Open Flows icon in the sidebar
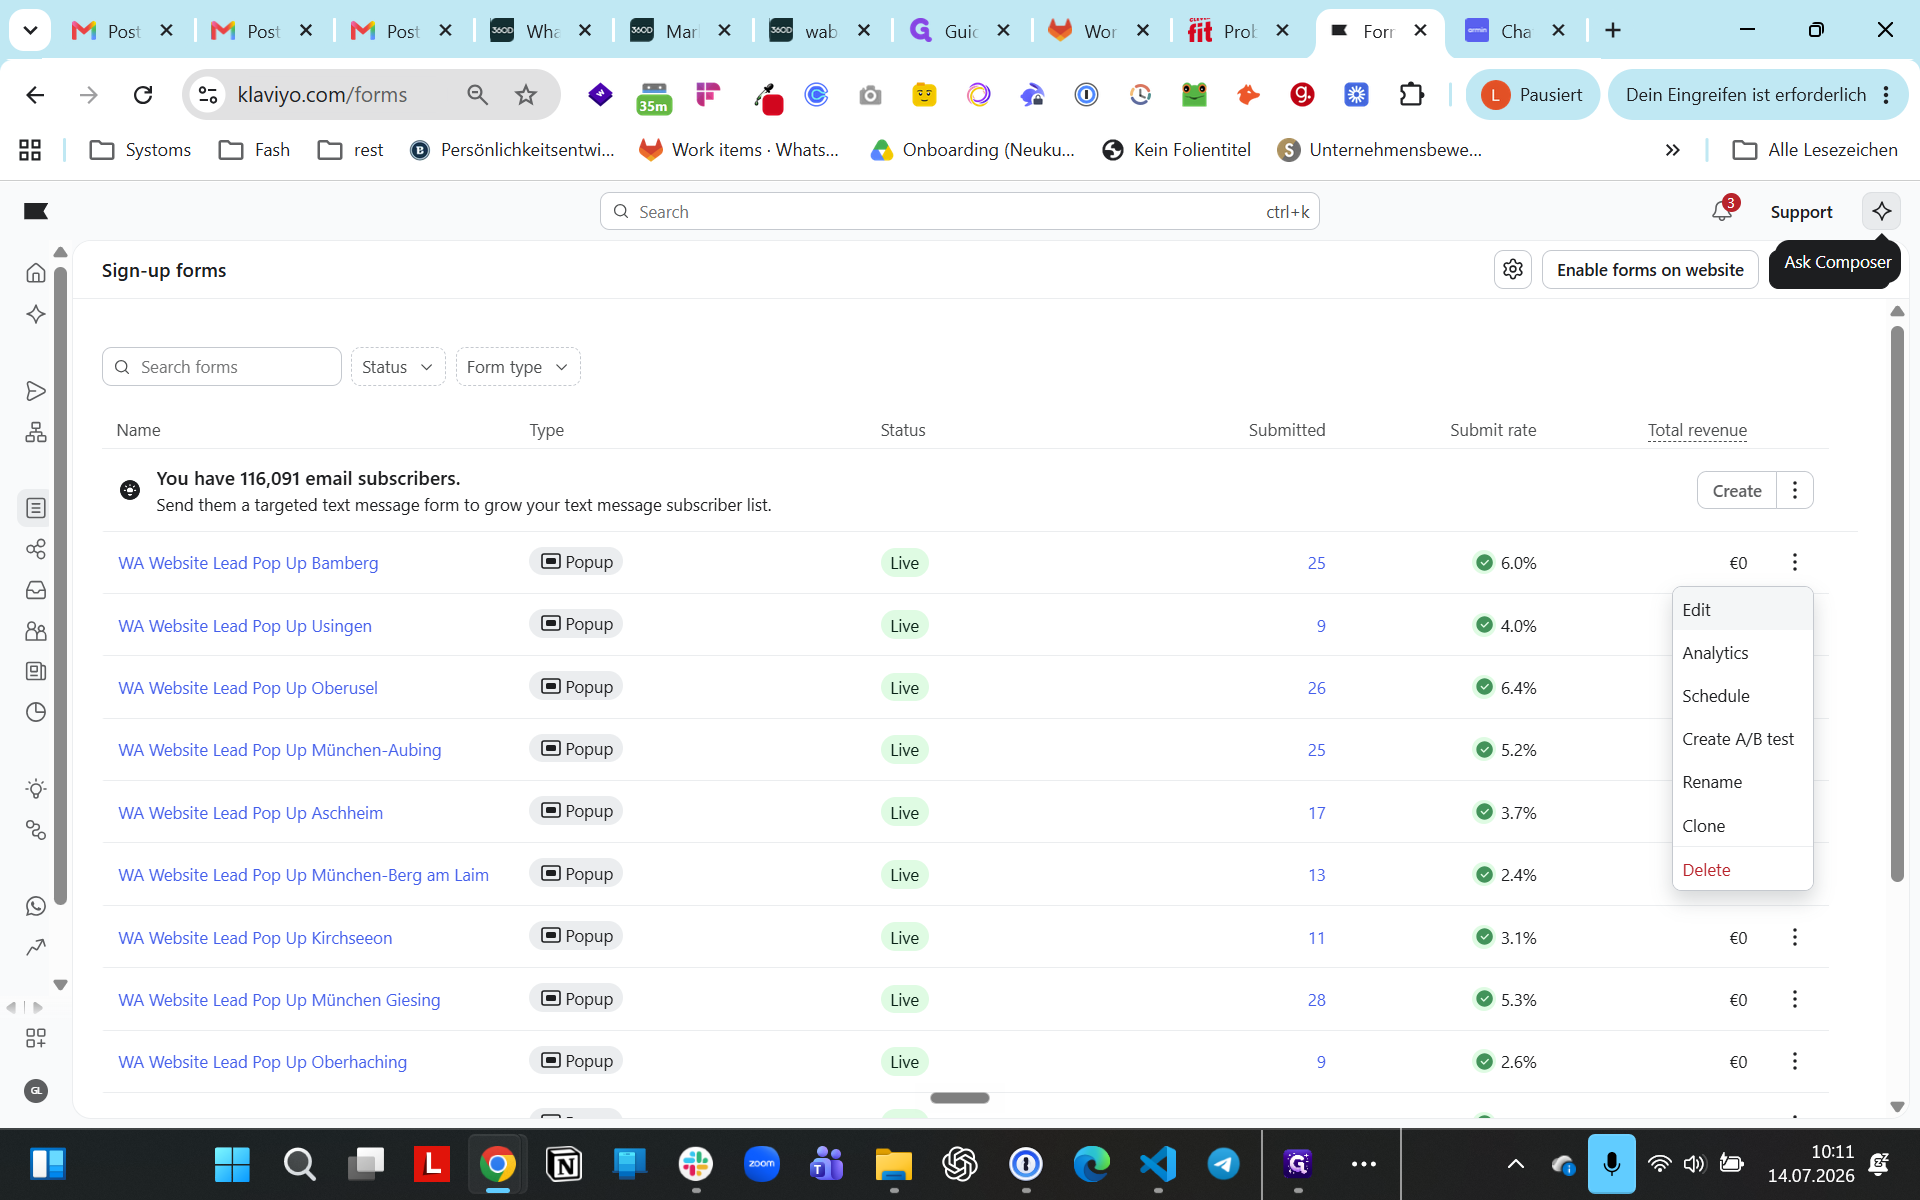Viewport: 1920px width, 1200px height. coord(36,432)
